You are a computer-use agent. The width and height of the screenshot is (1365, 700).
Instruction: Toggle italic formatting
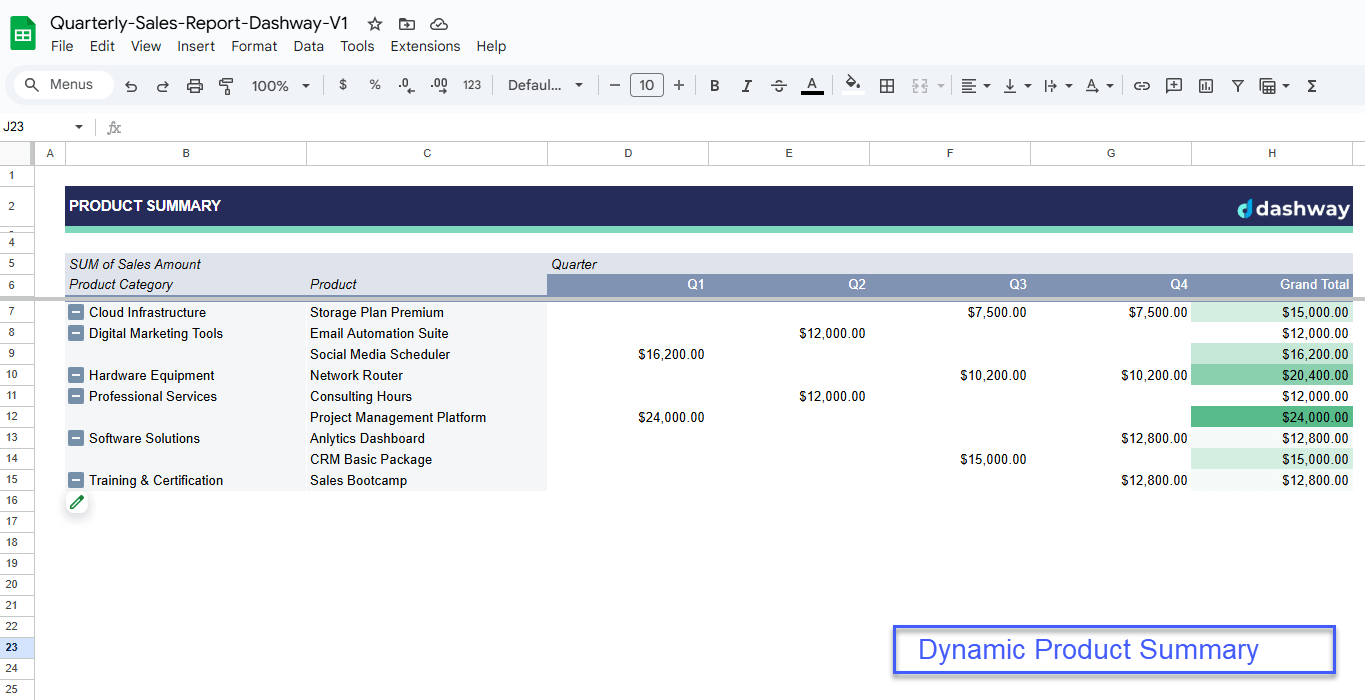[747, 86]
